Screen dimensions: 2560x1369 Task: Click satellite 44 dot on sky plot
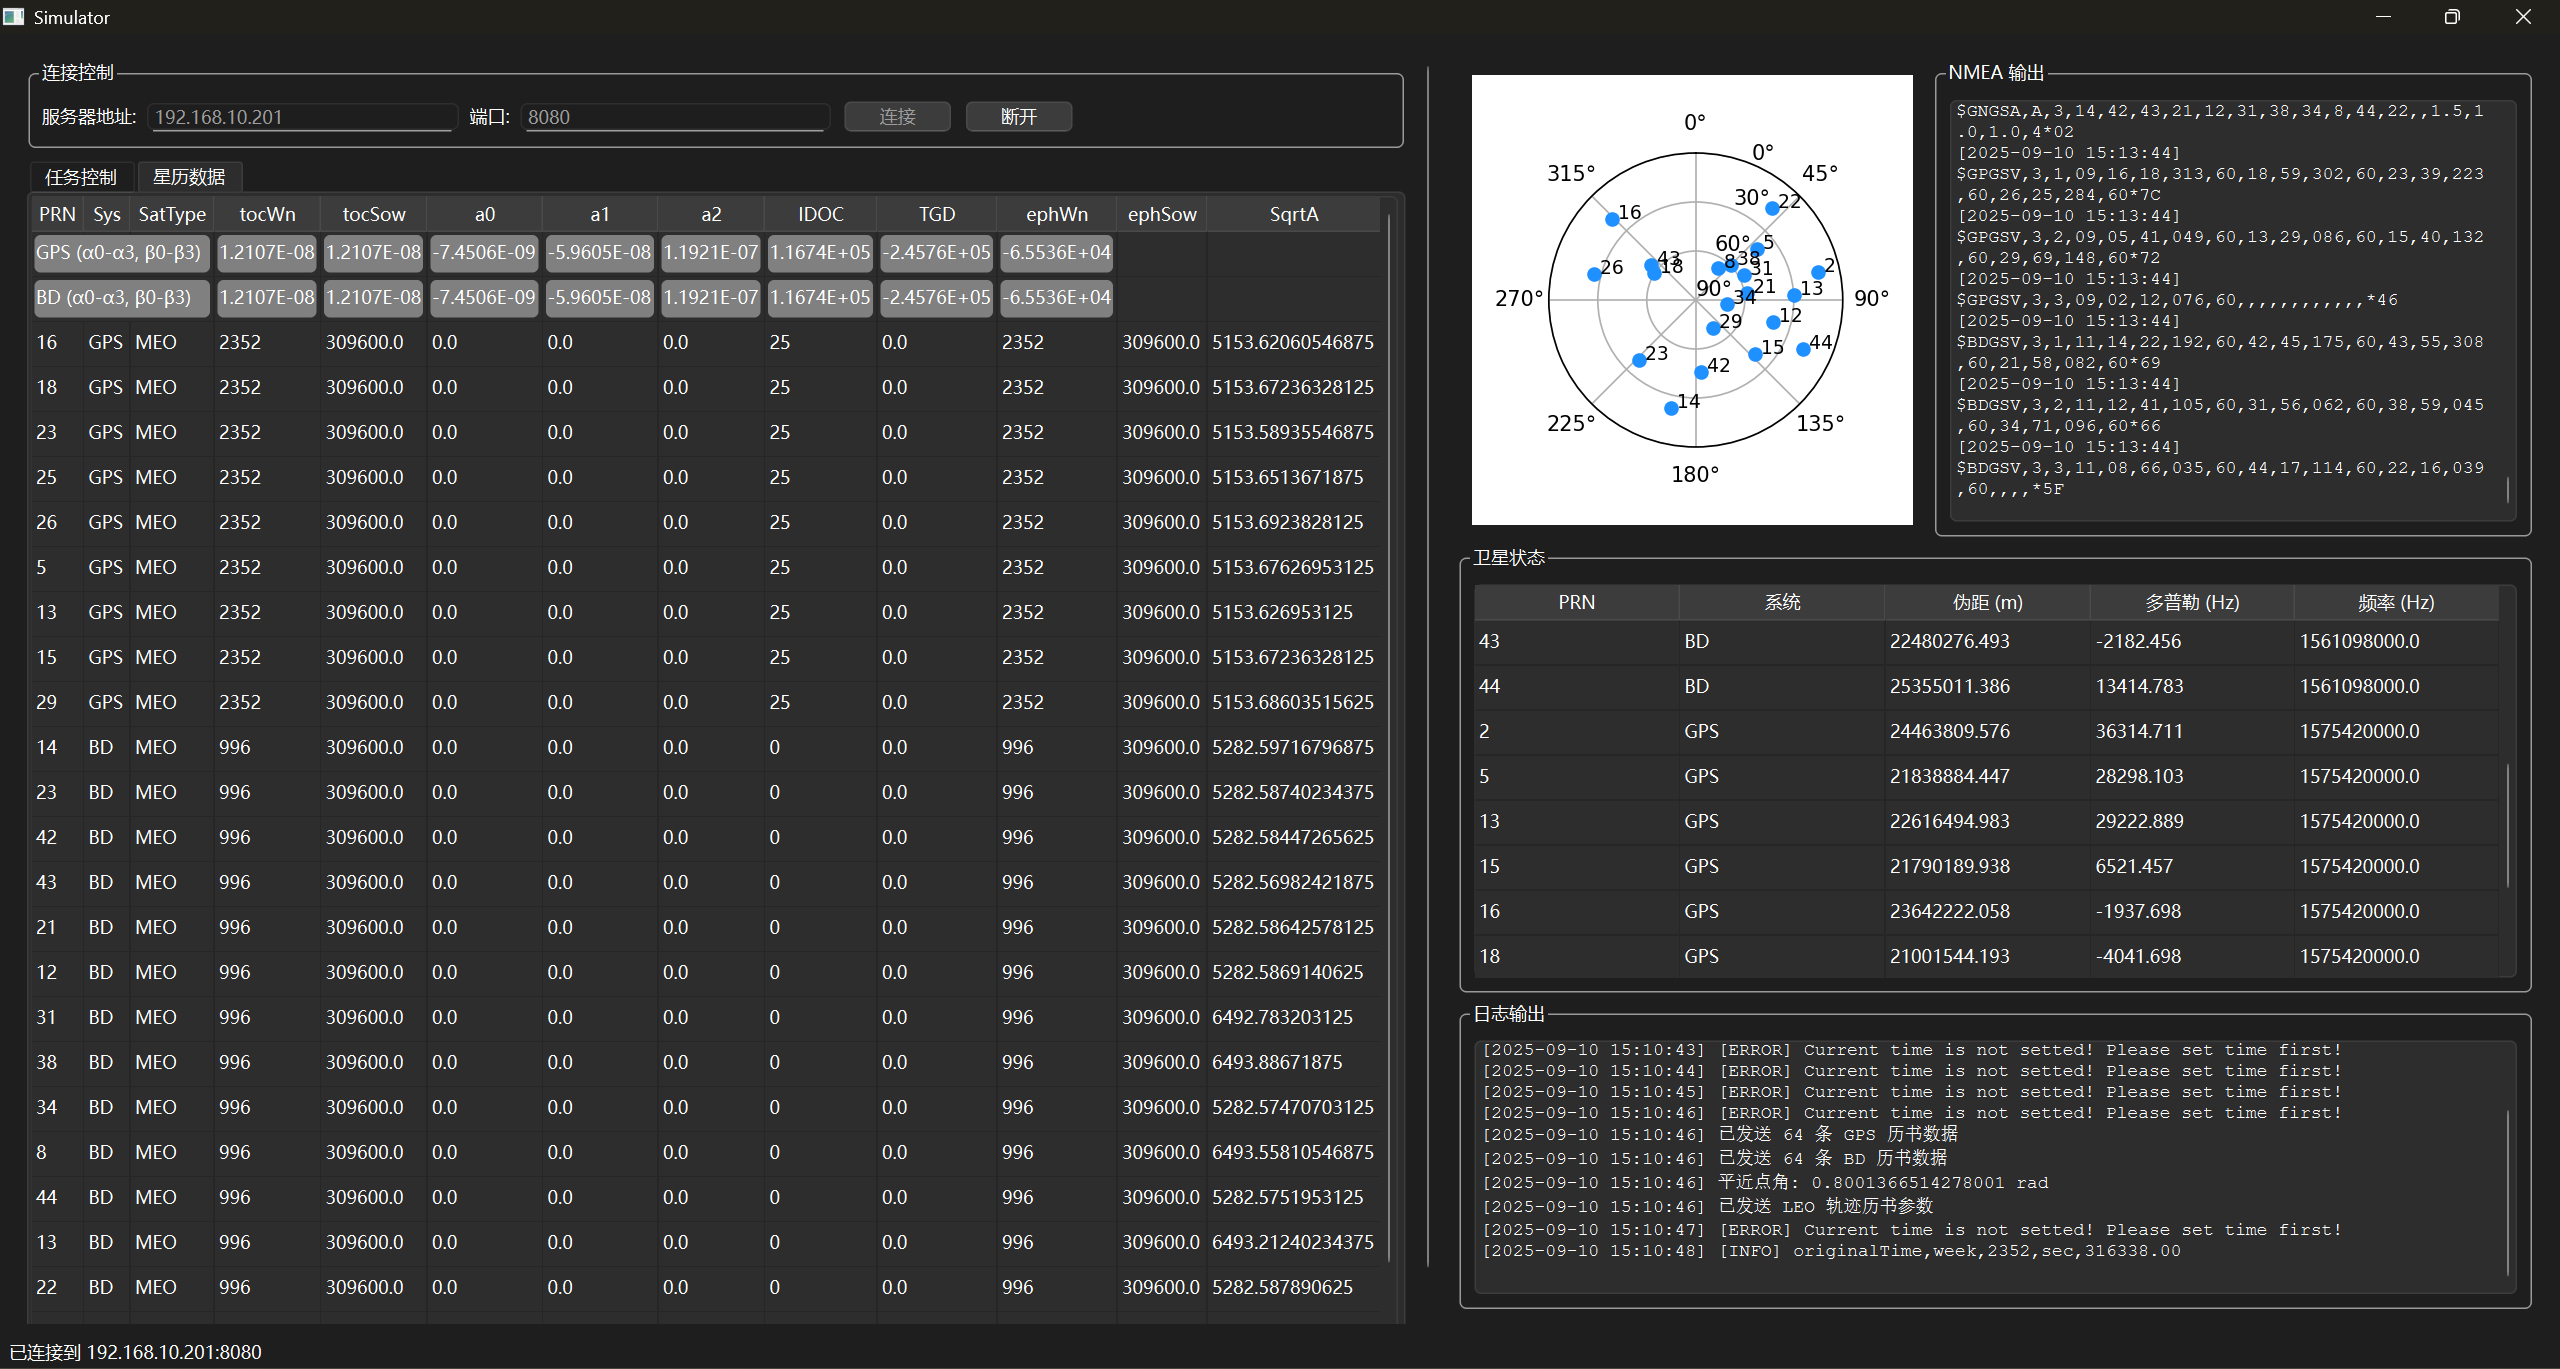[x=1803, y=349]
